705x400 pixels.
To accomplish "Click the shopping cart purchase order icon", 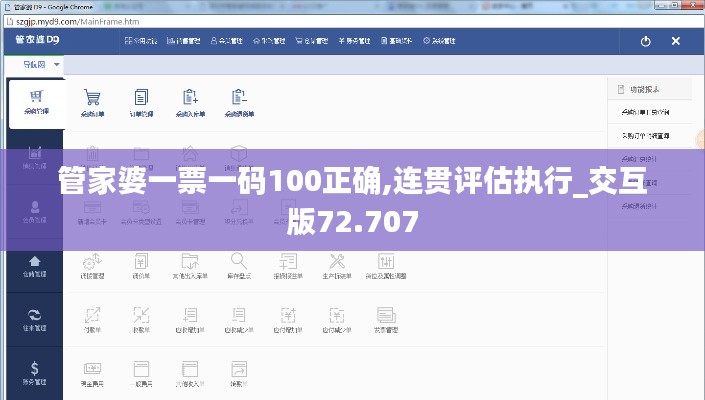I will click(x=92, y=98).
